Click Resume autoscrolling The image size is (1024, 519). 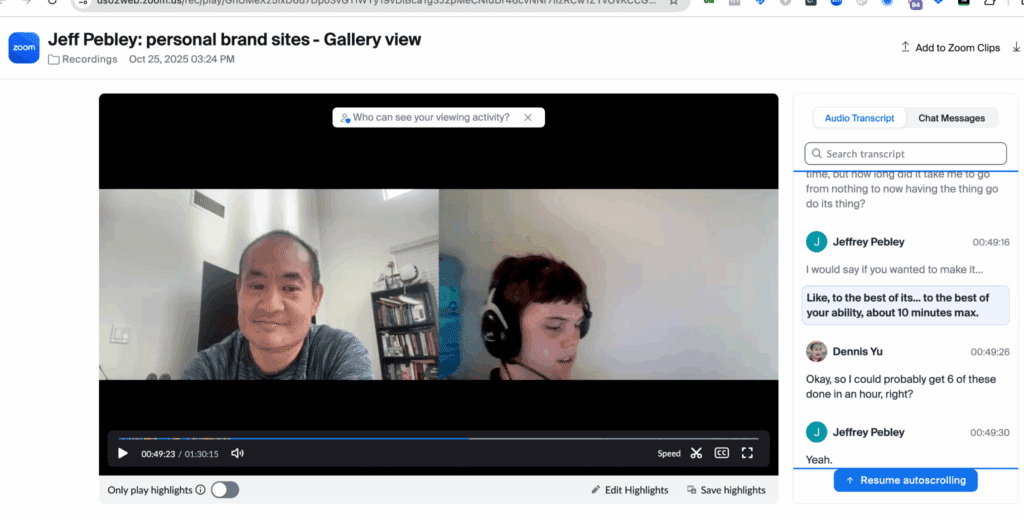point(905,480)
